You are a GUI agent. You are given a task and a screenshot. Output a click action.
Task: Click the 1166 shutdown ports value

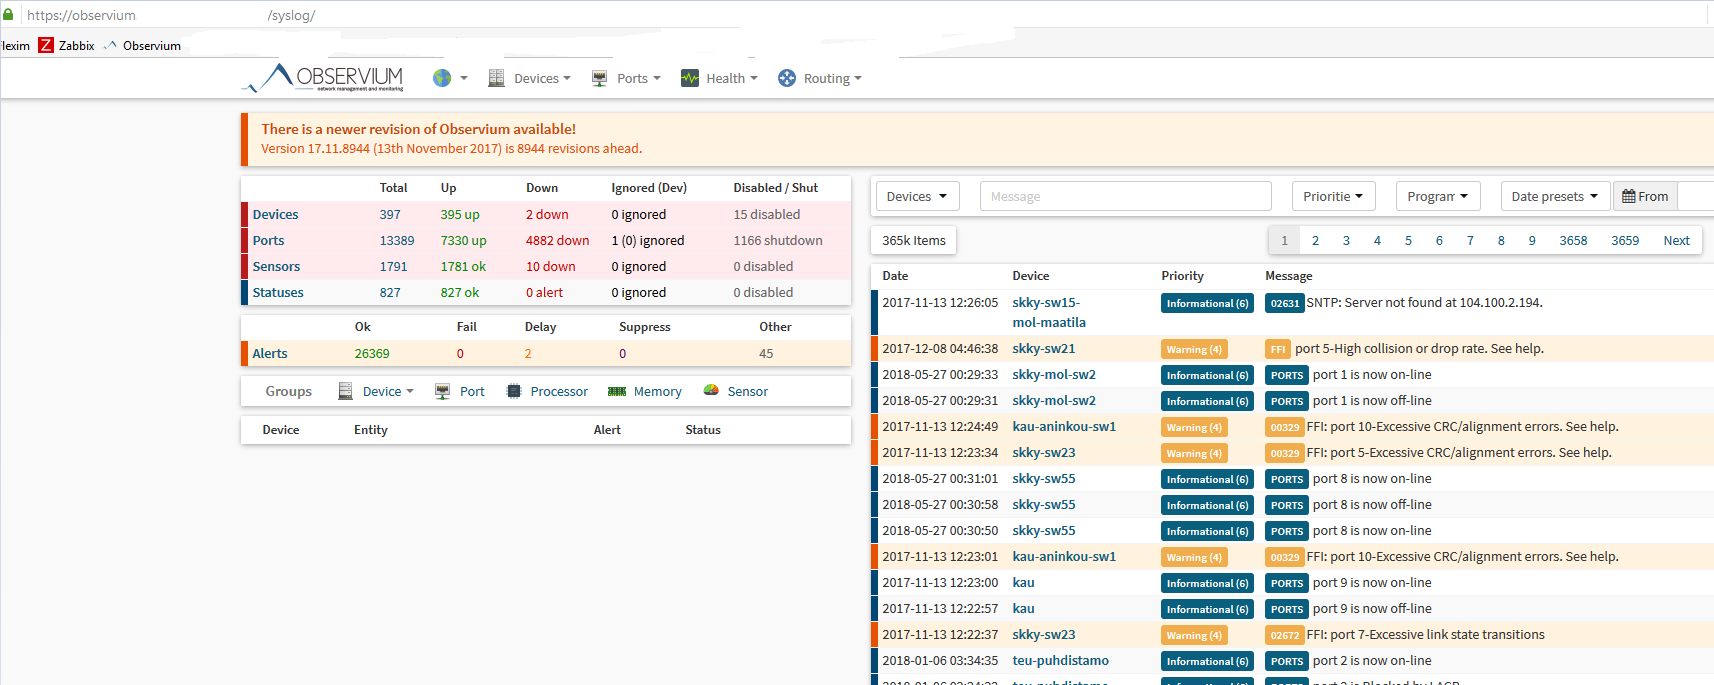click(x=778, y=240)
